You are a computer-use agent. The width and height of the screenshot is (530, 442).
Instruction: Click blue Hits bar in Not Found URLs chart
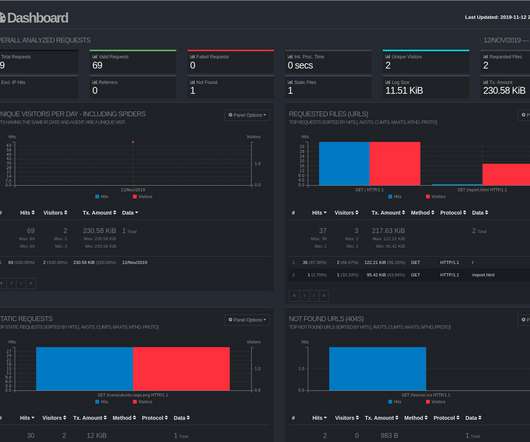click(378, 369)
